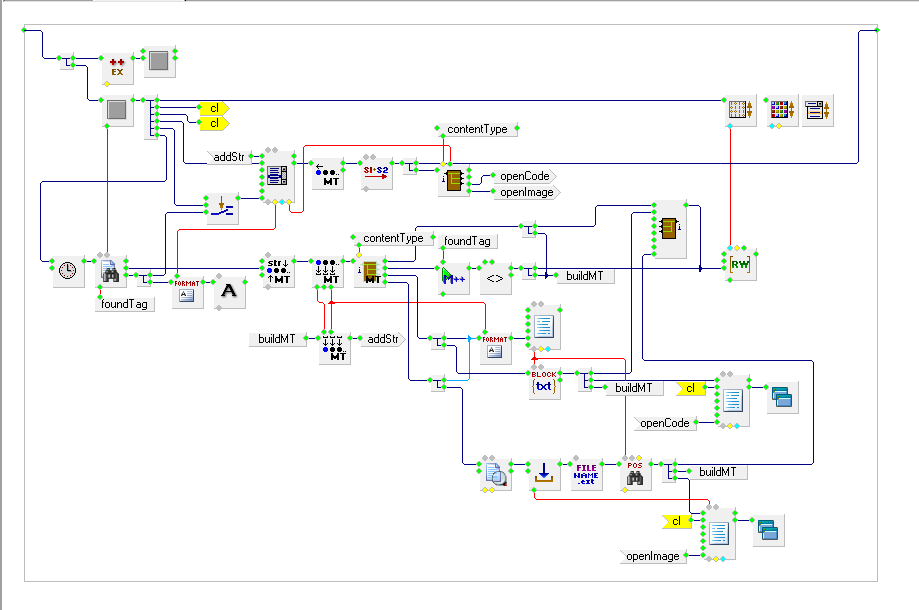Click the window element wired to the openCode memo

pyautogui.click(x=782, y=398)
